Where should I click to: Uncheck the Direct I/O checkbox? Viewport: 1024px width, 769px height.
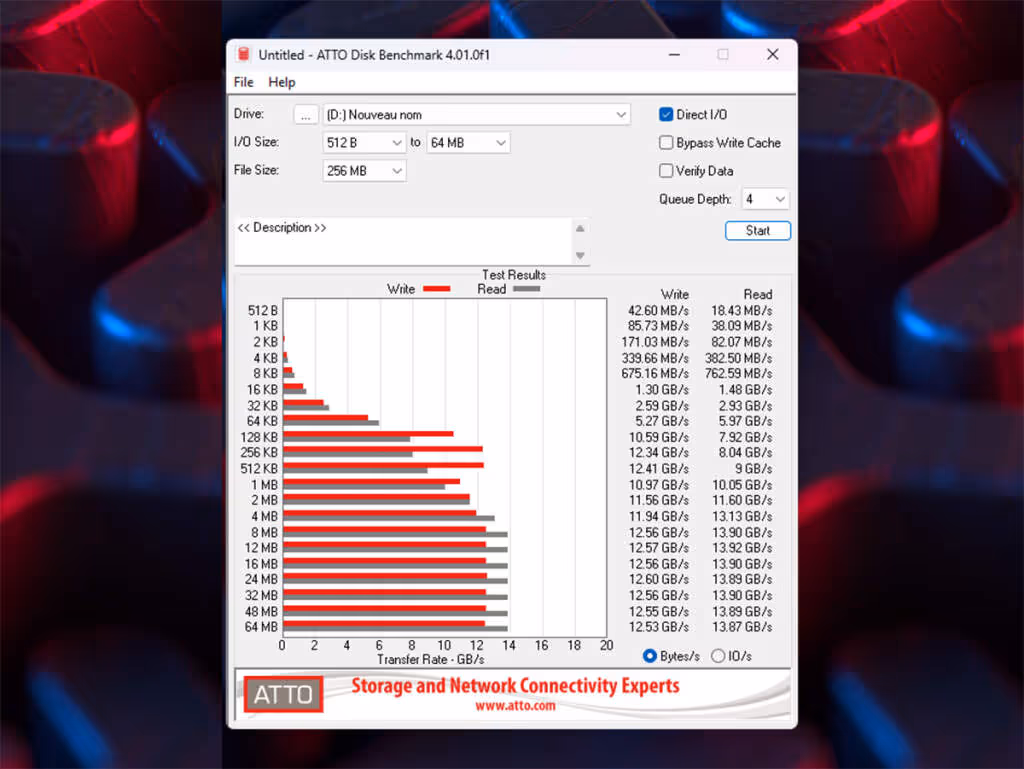[665, 114]
